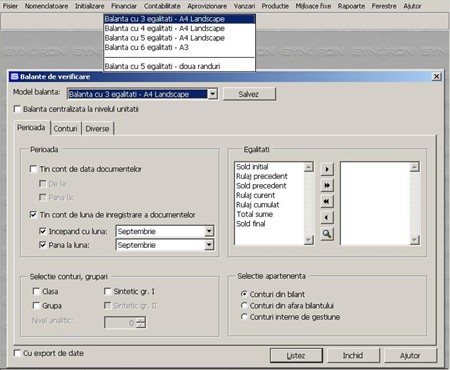Open the Nomenclatoare menu

pyautogui.click(x=46, y=6)
